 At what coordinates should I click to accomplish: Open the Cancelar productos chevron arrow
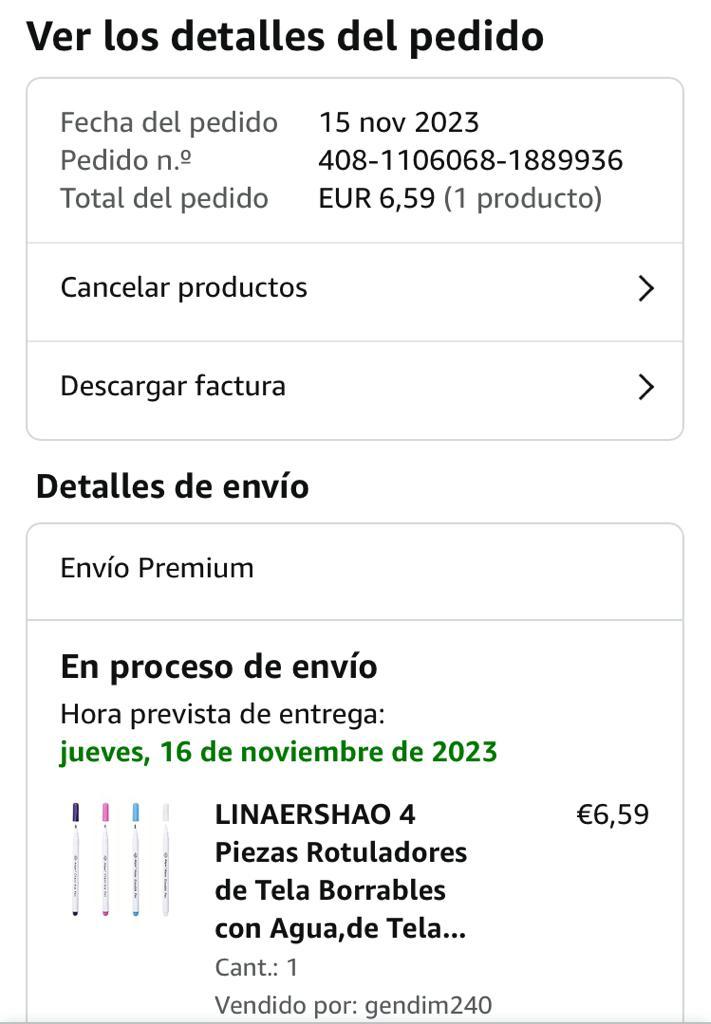646,289
